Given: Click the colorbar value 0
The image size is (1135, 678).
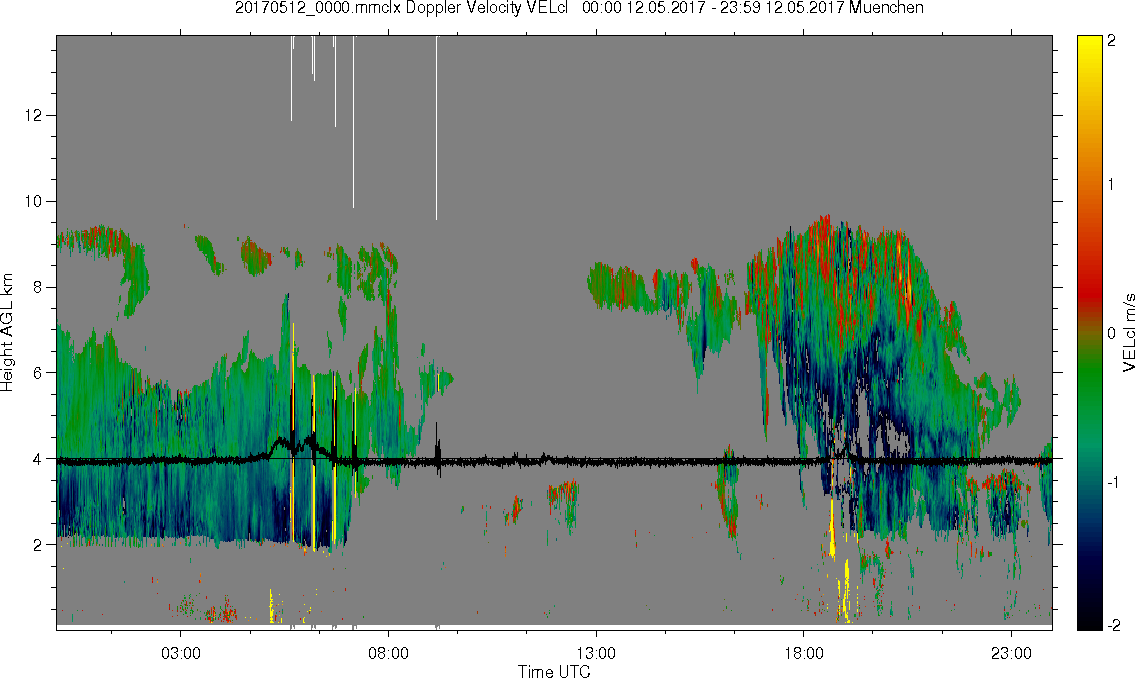Looking at the screenshot, I should [1112, 334].
